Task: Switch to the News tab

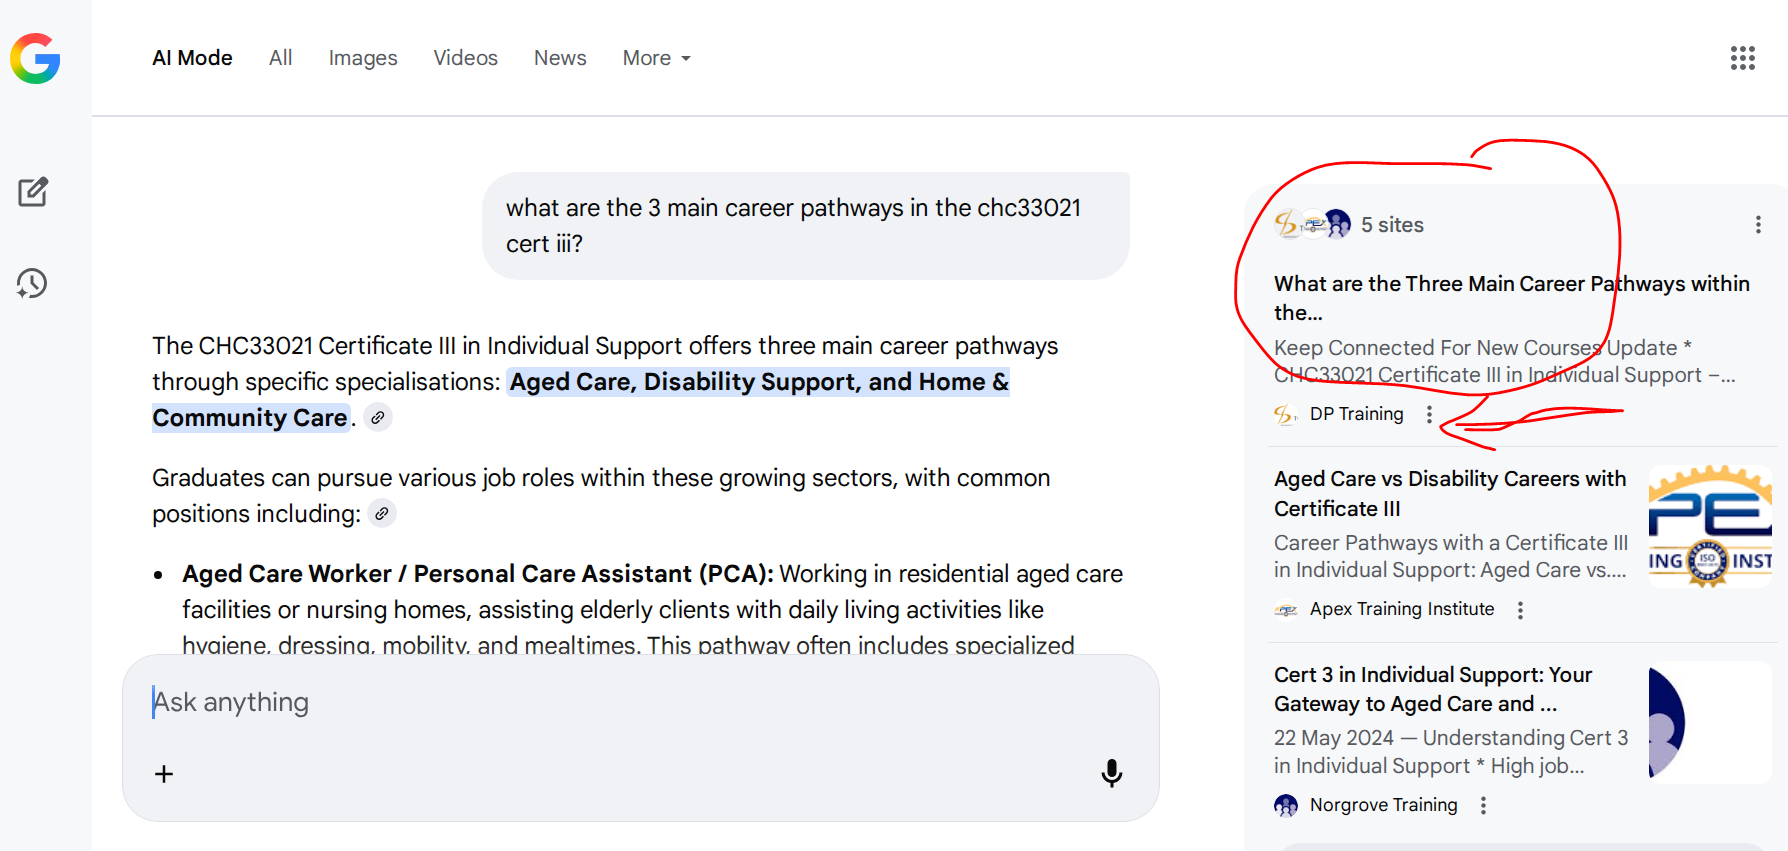Action: [560, 58]
